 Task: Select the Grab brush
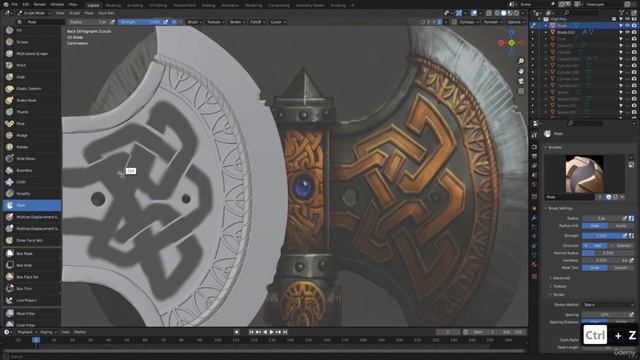32,77
